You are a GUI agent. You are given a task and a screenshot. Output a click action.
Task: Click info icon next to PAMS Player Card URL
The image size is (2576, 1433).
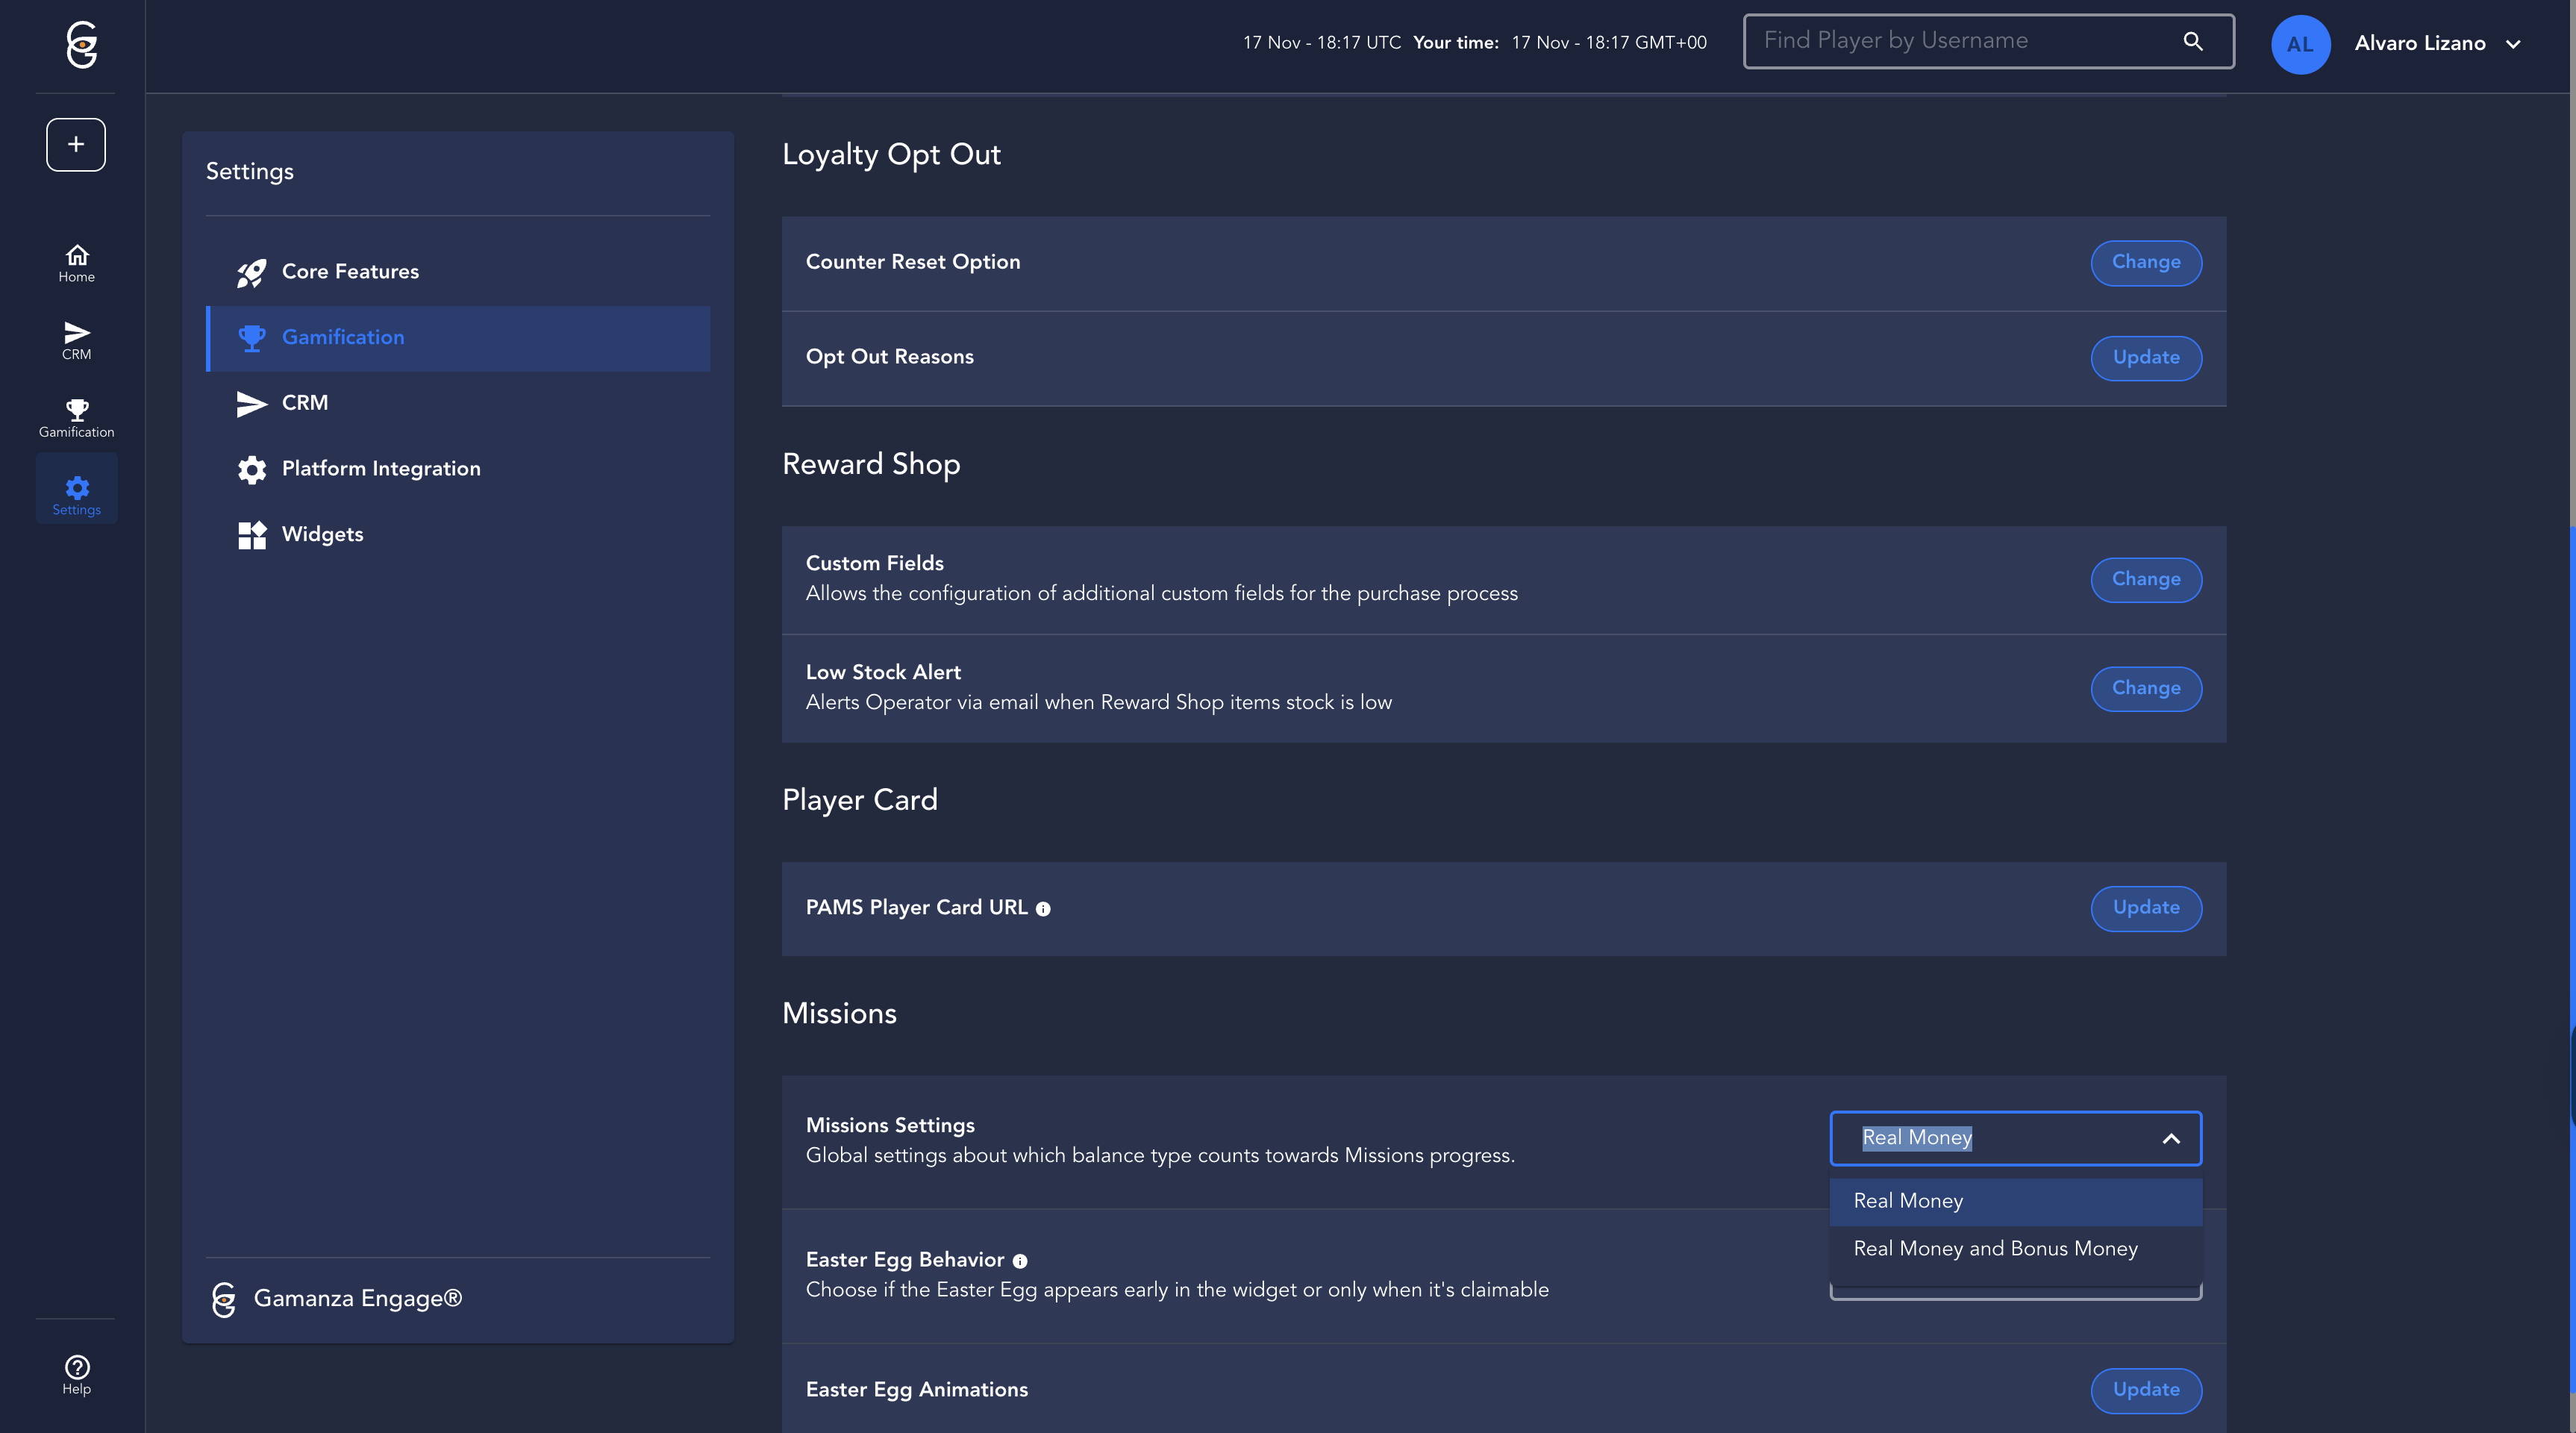(1043, 909)
